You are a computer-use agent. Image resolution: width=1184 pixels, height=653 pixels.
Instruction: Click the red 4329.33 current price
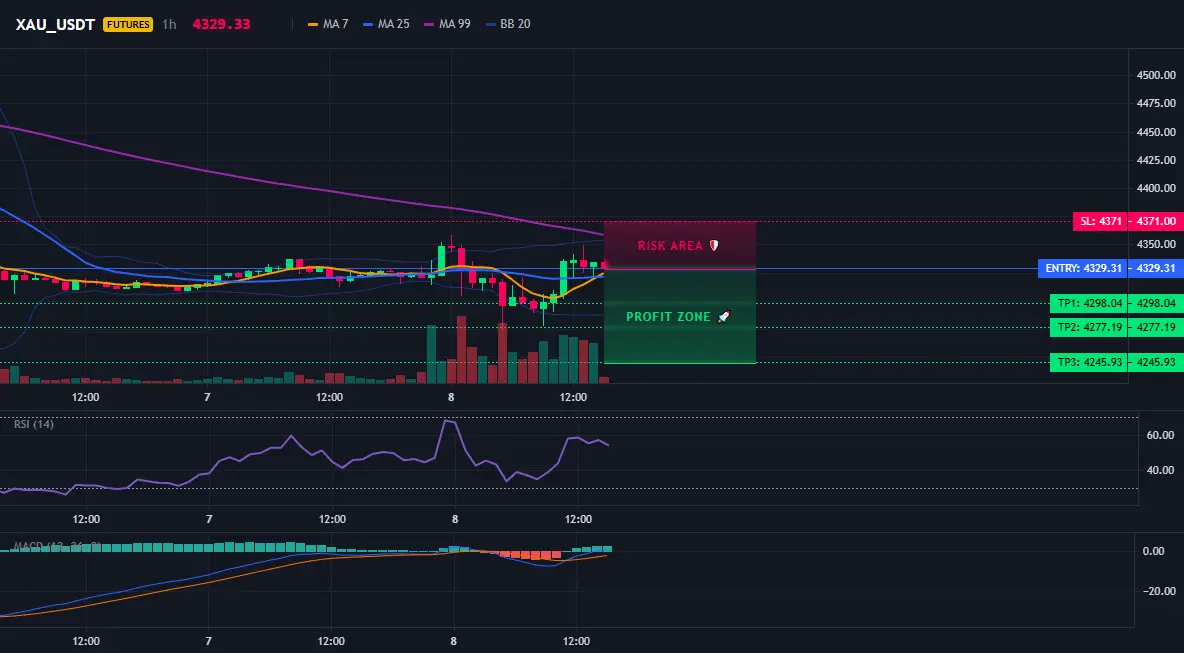point(221,24)
